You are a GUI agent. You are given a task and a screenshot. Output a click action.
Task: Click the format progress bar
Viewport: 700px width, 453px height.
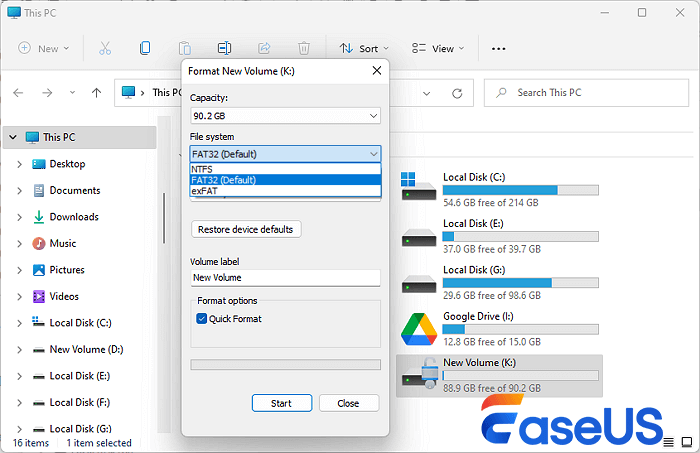[x=285, y=365]
